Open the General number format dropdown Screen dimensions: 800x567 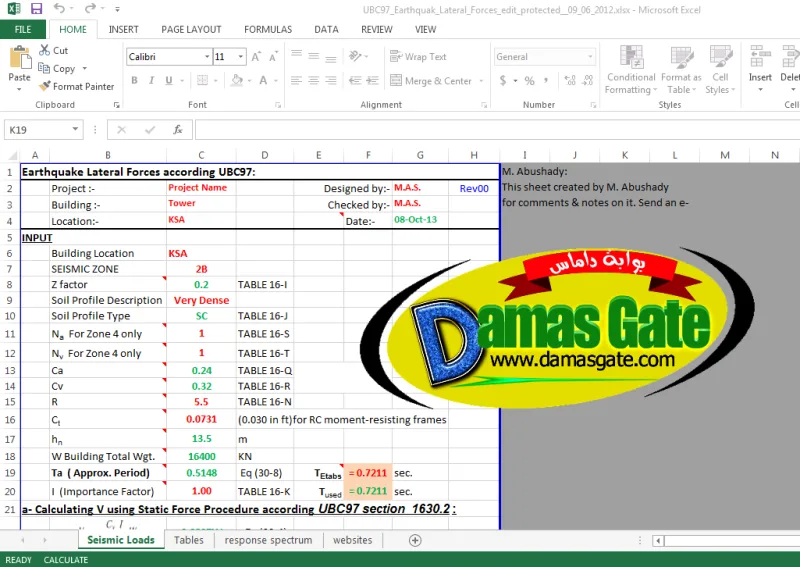click(x=590, y=57)
